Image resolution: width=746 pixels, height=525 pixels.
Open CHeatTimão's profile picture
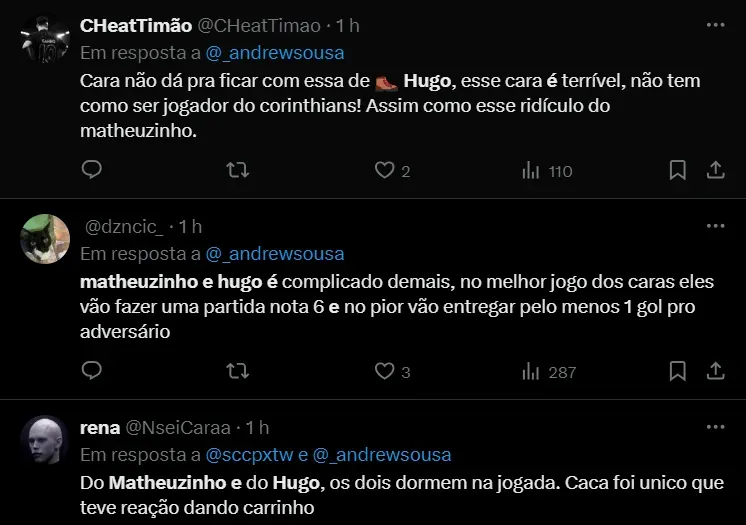click(x=45, y=40)
